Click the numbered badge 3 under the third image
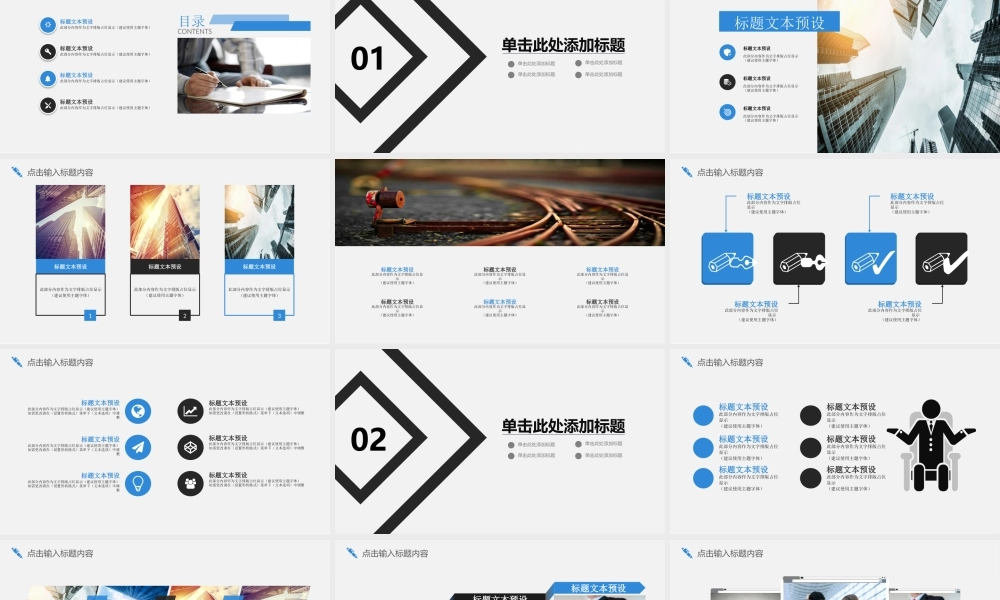 [x=278, y=313]
